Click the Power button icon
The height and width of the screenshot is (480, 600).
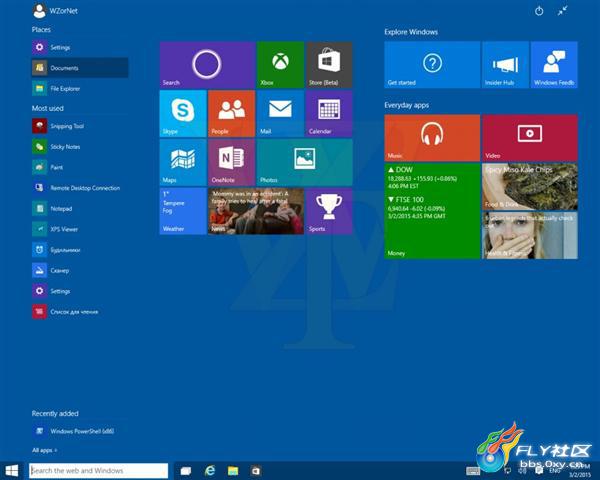click(539, 11)
